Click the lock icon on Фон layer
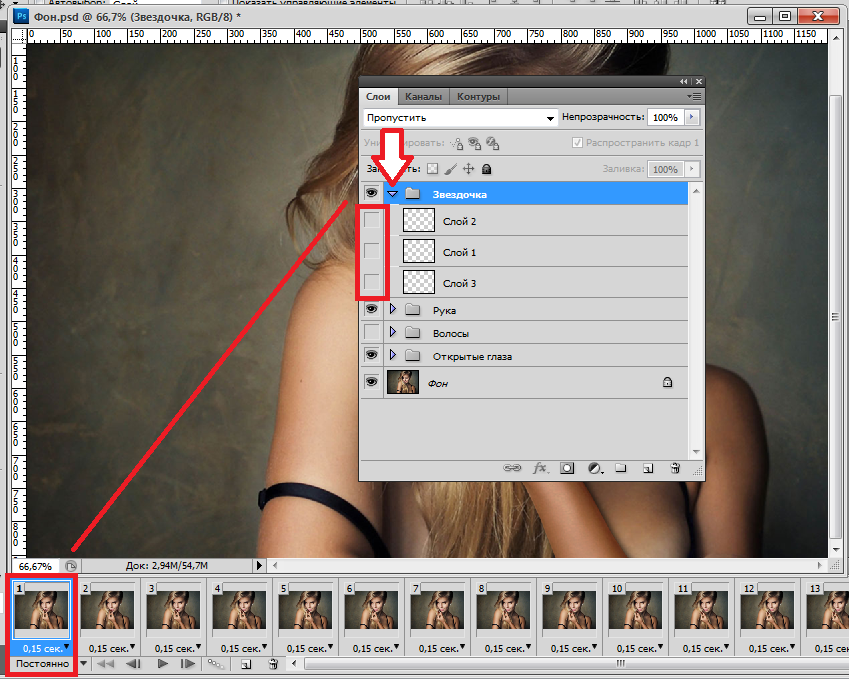The height and width of the screenshot is (679, 849). pyautogui.click(x=668, y=382)
